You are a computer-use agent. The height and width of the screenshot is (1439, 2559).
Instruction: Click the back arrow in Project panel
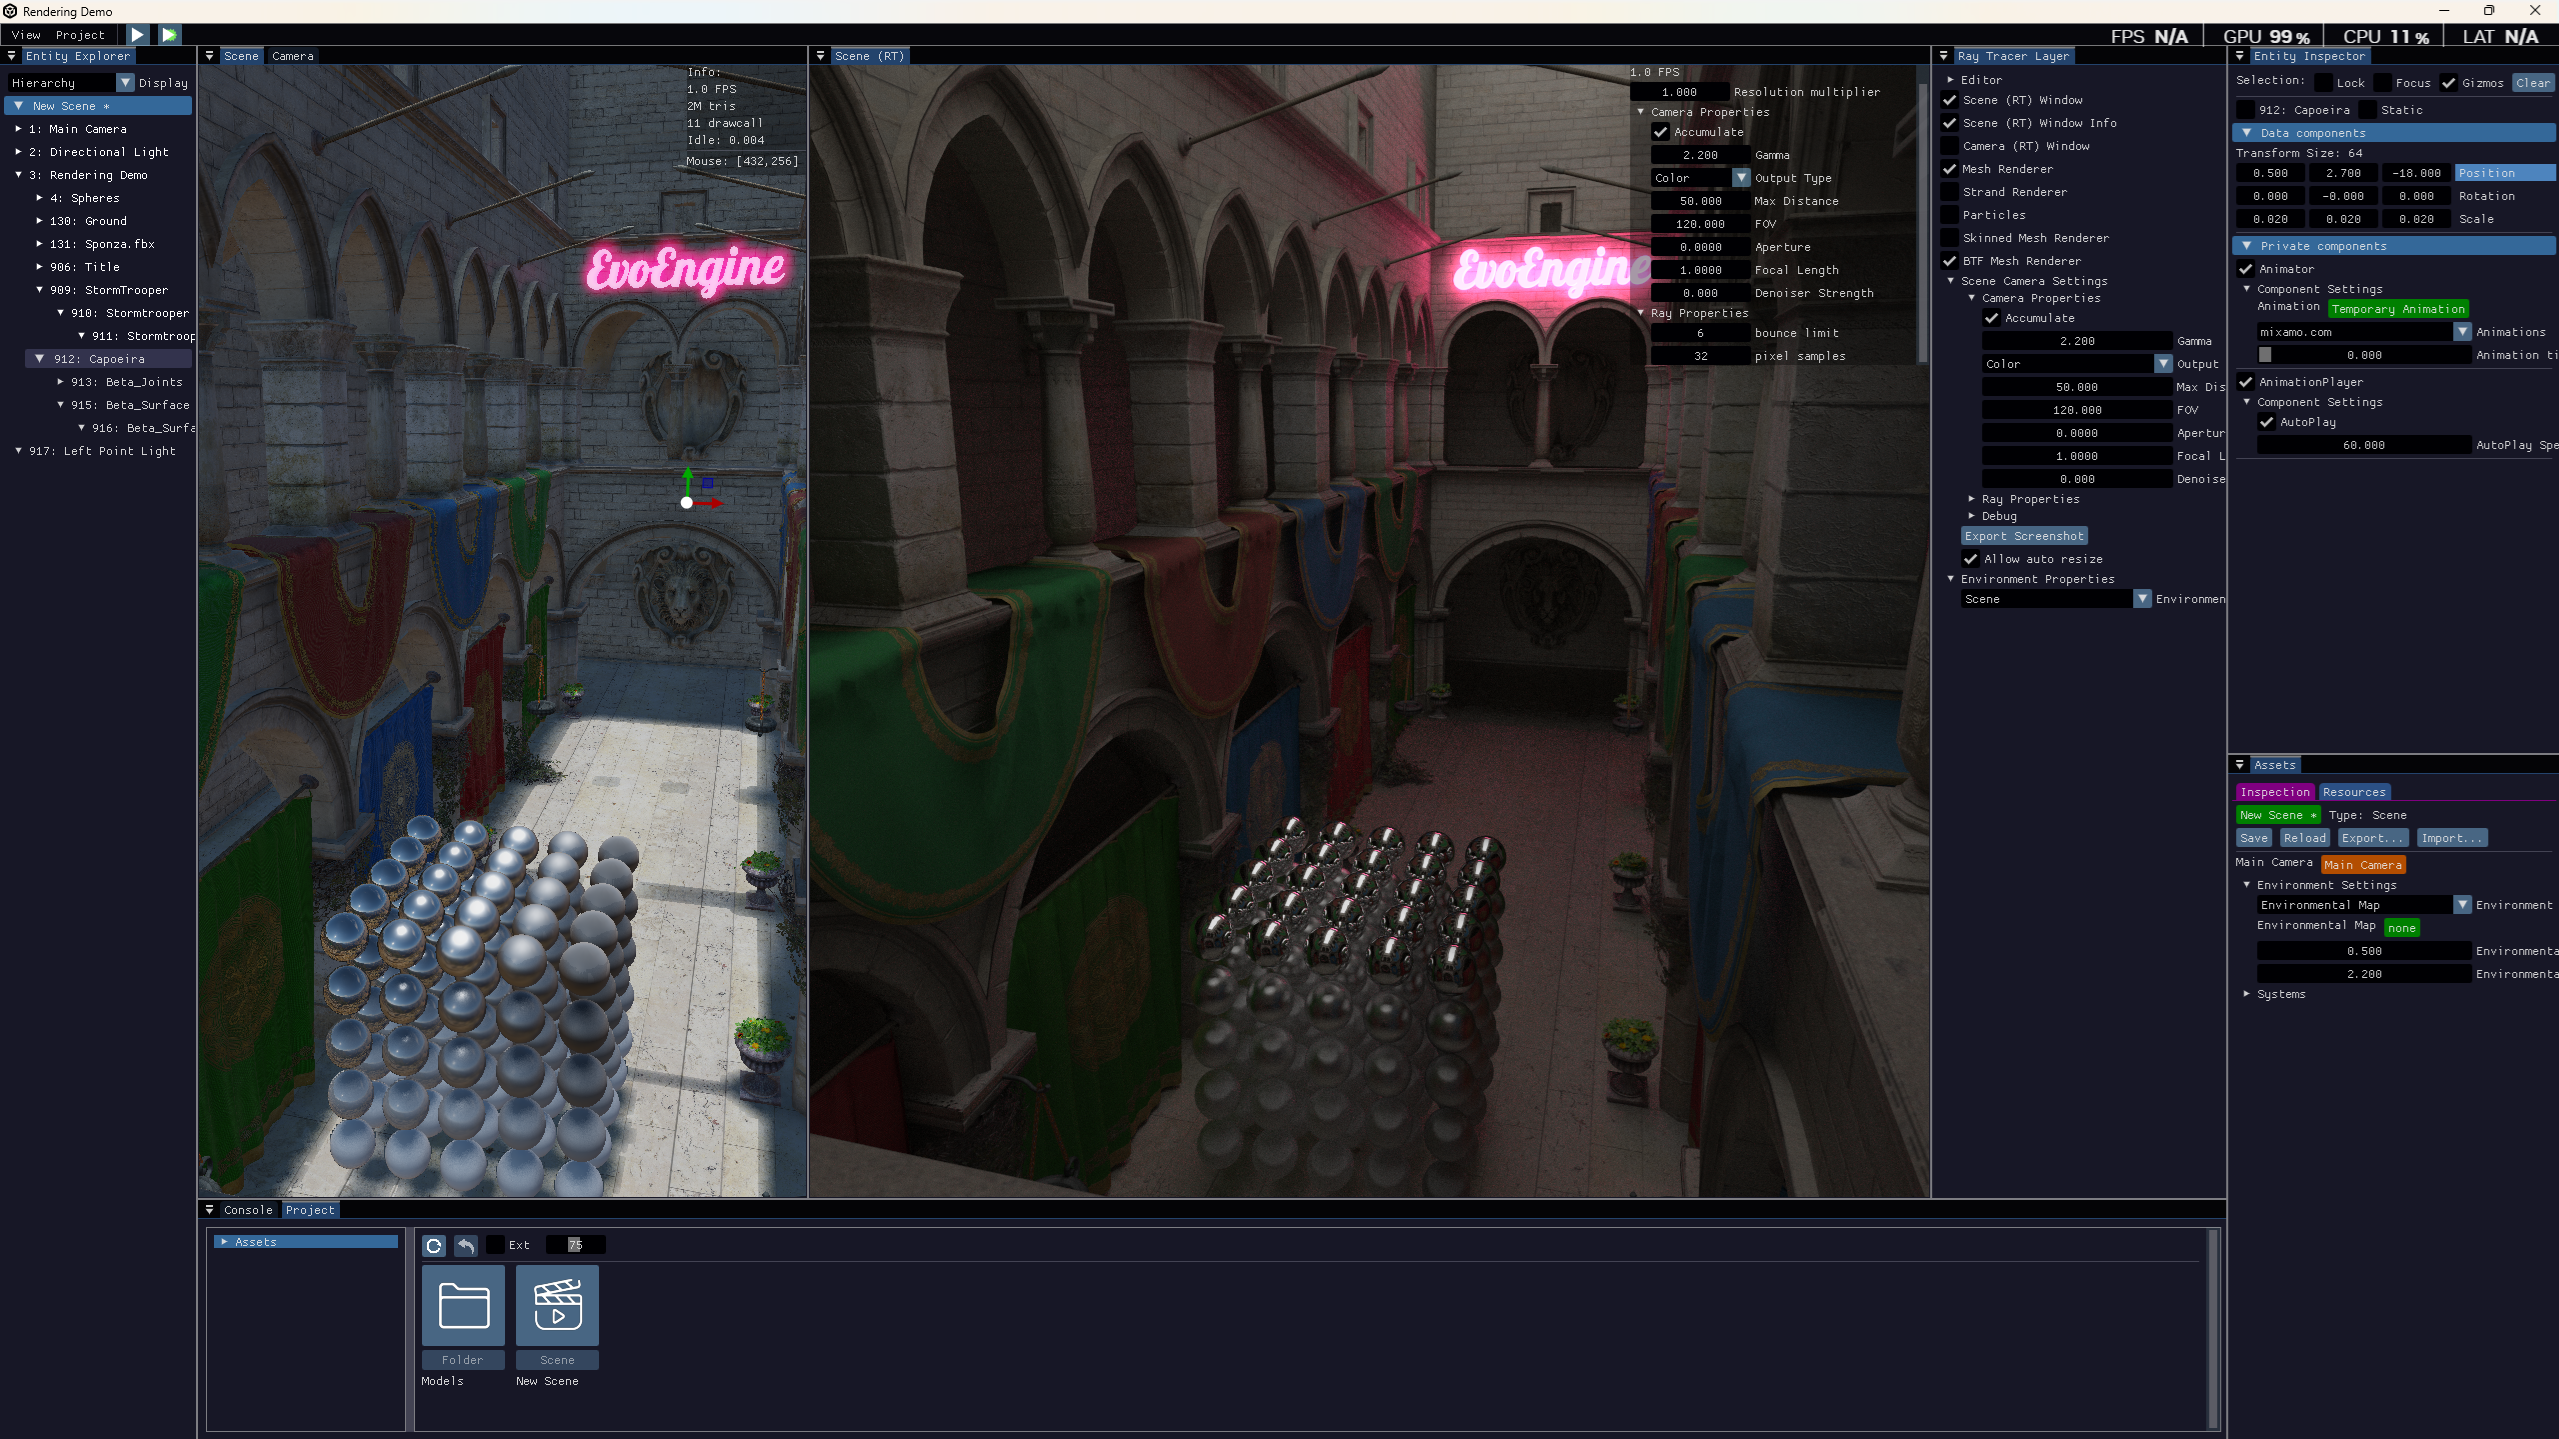pyautogui.click(x=466, y=1245)
